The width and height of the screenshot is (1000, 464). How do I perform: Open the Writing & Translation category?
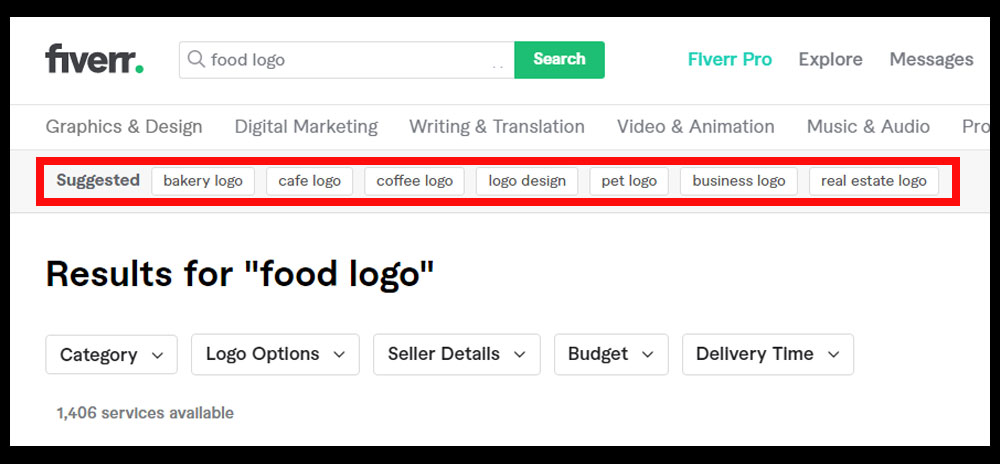point(497,127)
